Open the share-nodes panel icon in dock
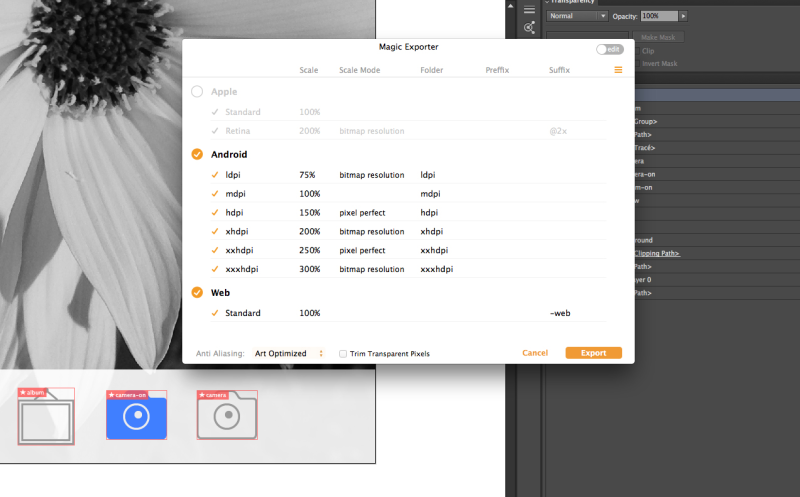Screen dimensions: 800x497 [529, 28]
